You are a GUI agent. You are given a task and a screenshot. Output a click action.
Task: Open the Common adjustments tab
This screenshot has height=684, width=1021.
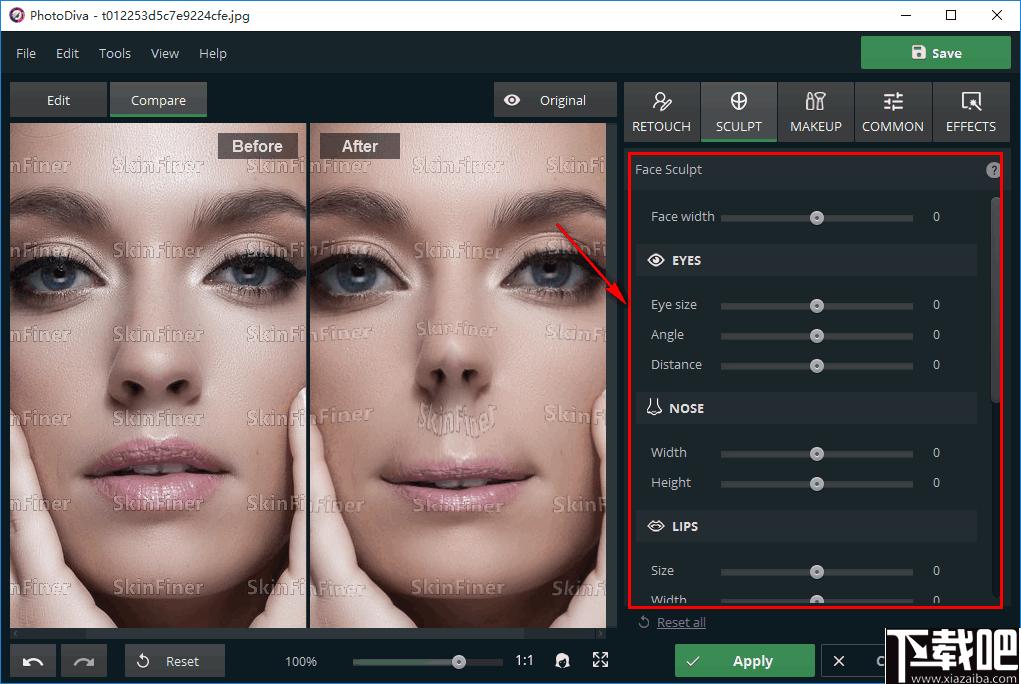coord(893,112)
